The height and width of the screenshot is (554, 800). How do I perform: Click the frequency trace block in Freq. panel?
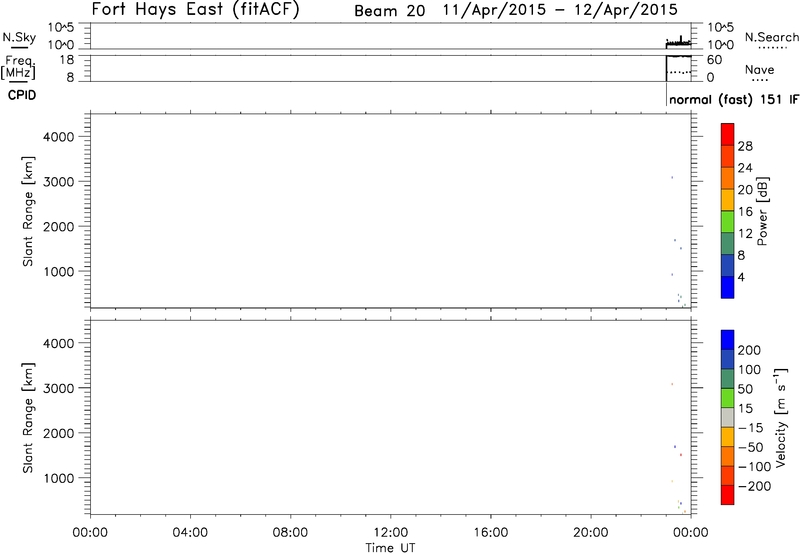679,68
